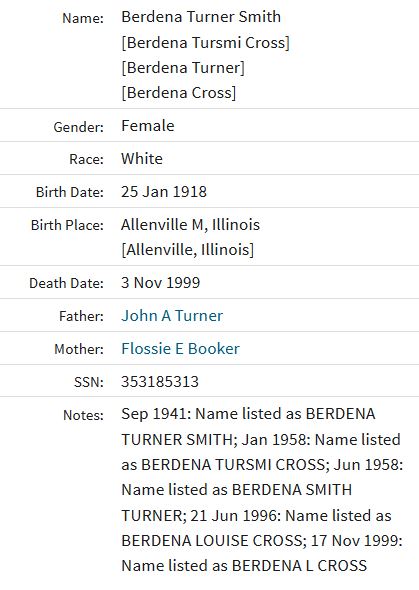
Task: Click the death date 3 Nov 1999
Action: coord(161,283)
